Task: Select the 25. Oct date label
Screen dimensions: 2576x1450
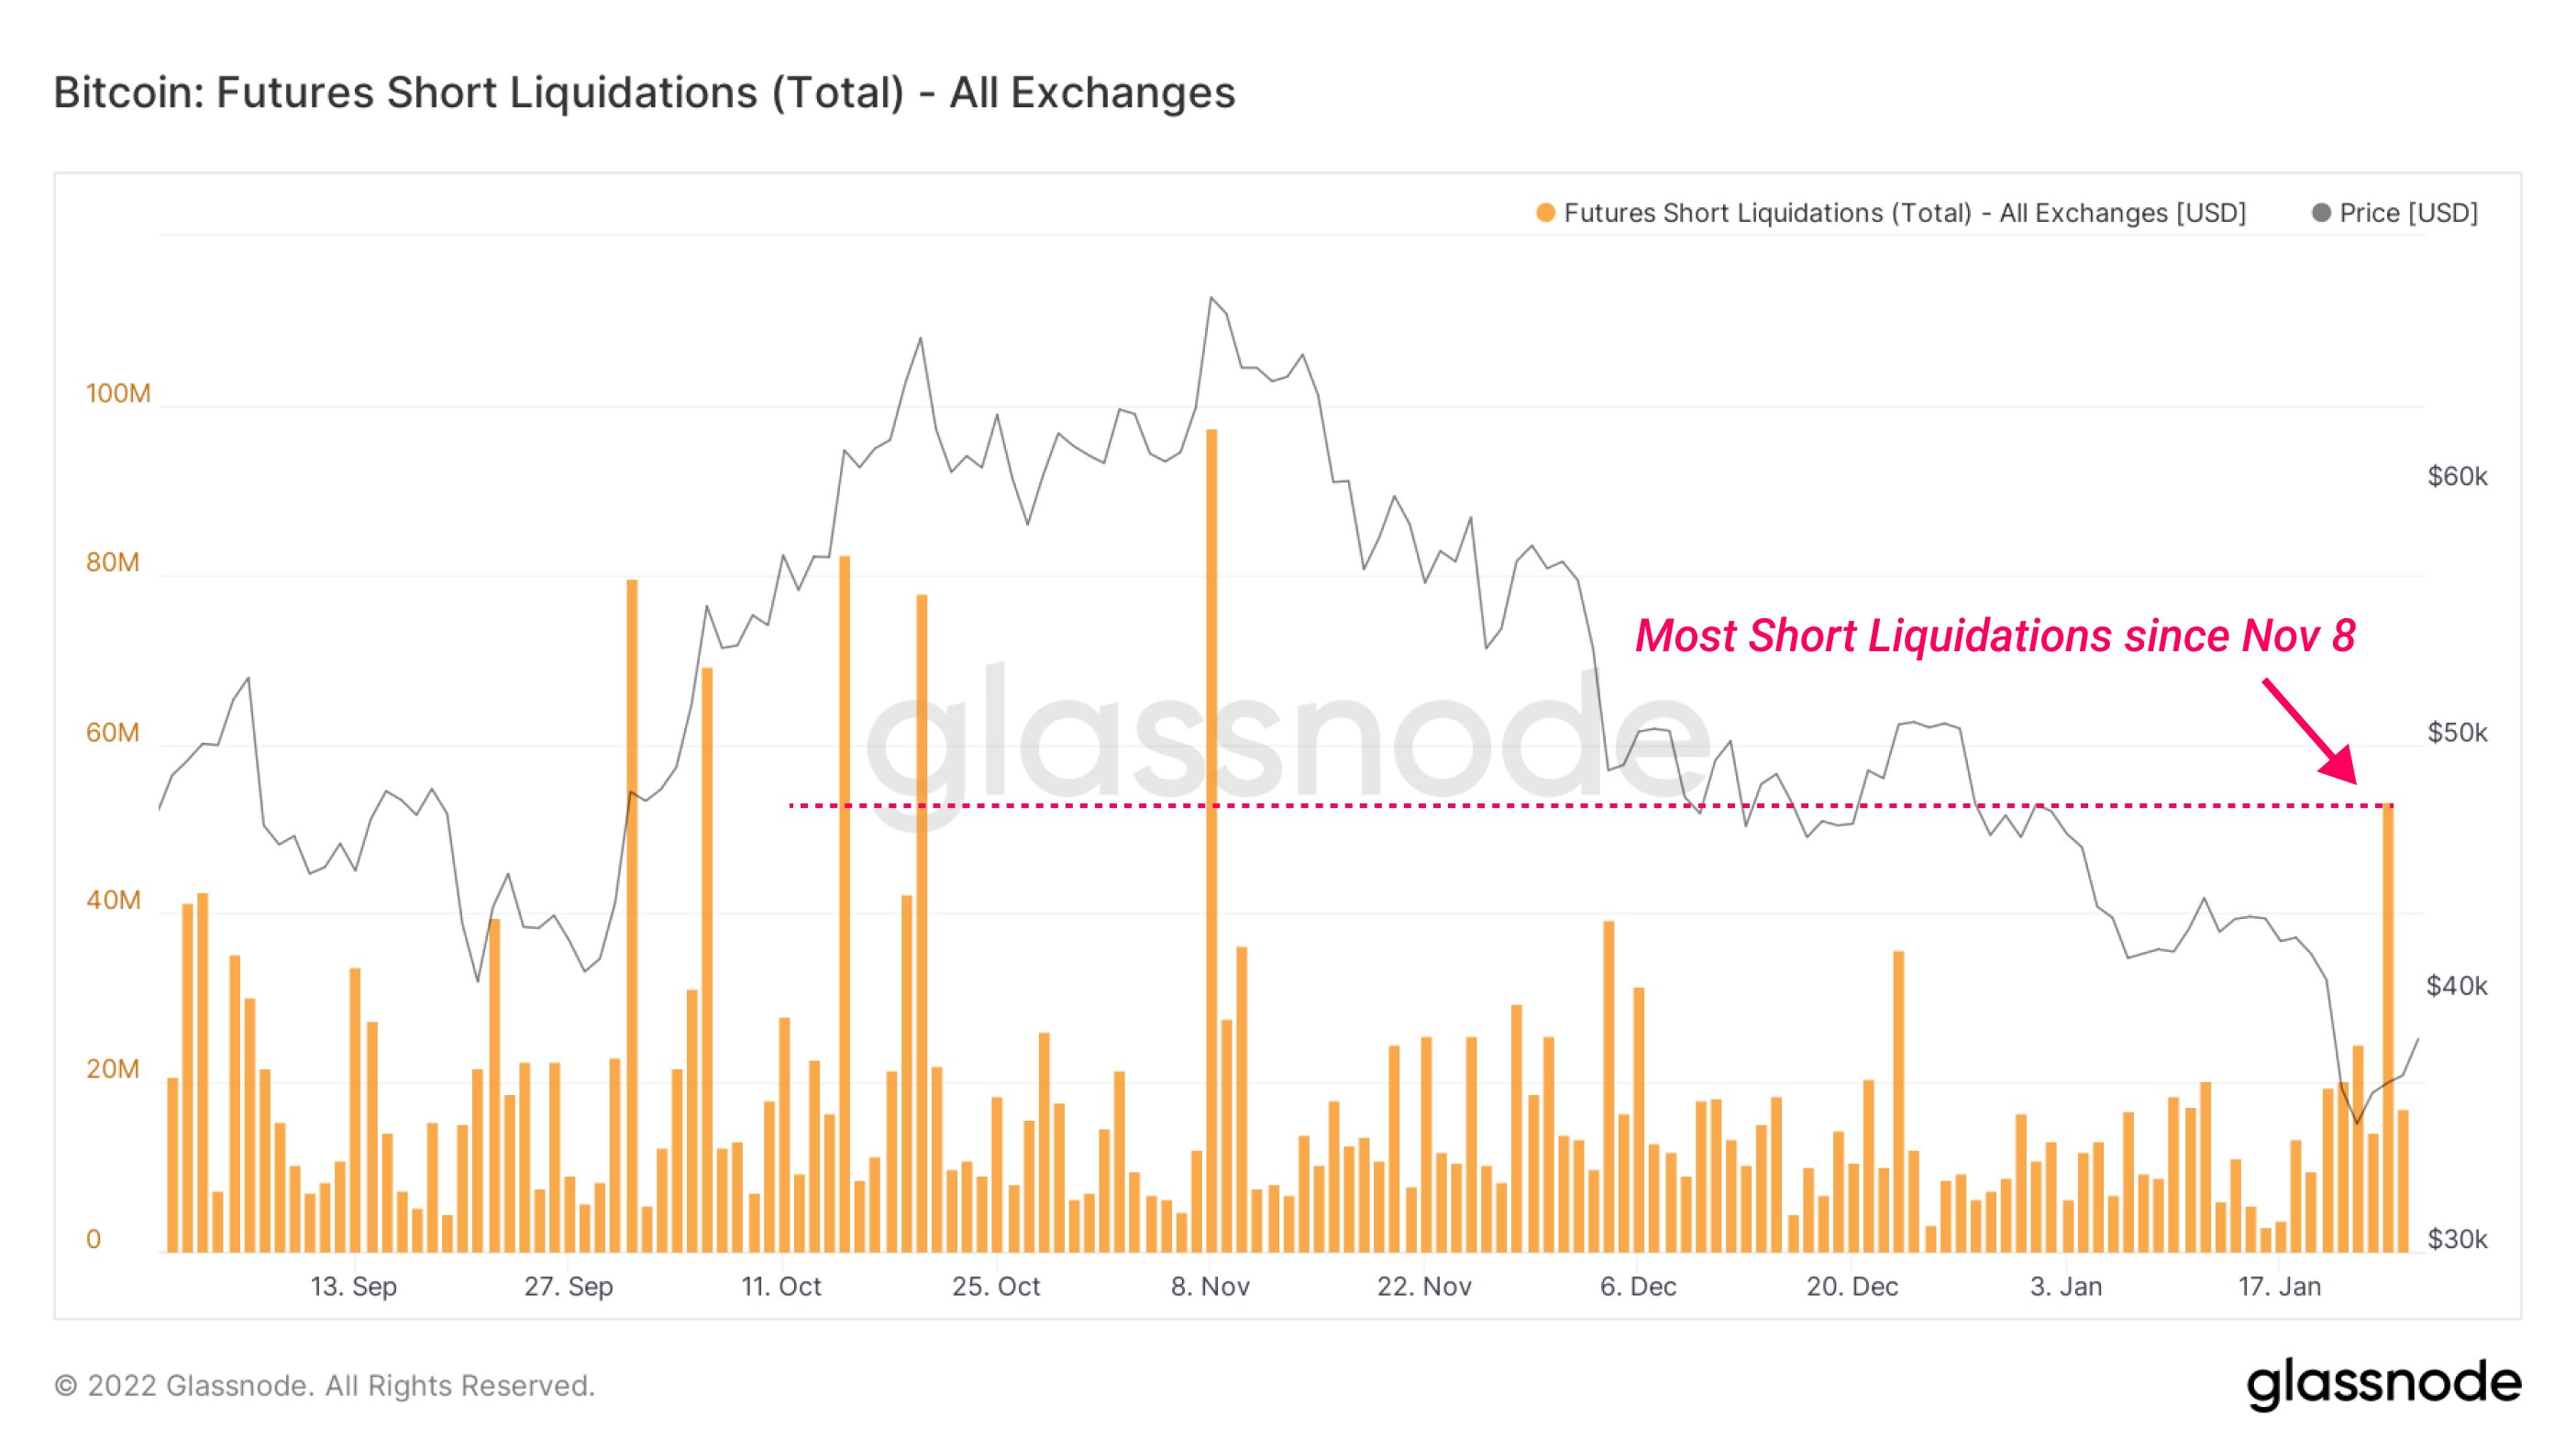Action: click(x=996, y=1286)
